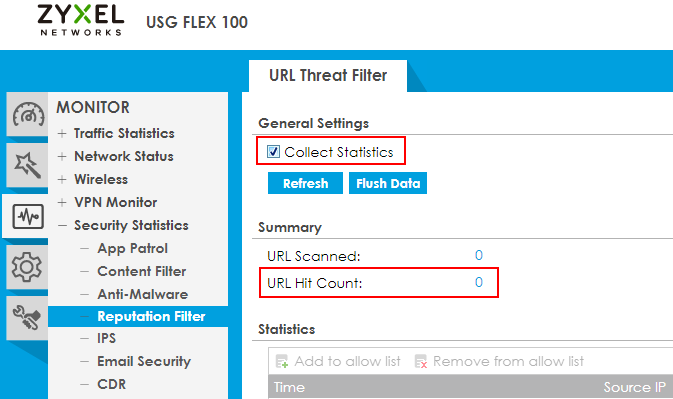673x399 pixels.
Task: Click the Refresh button
Action: [x=305, y=183]
